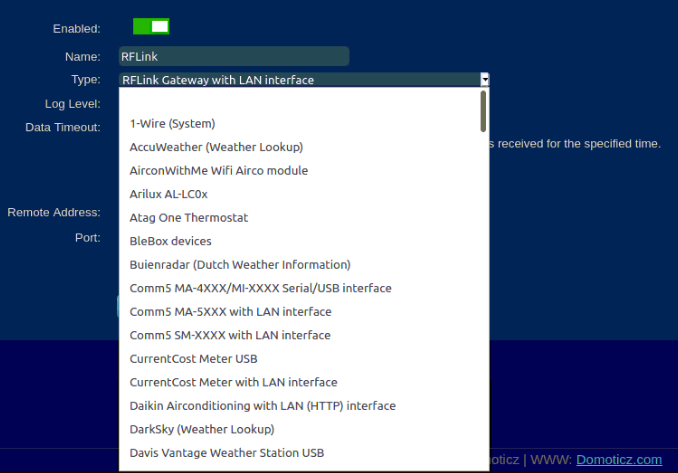The height and width of the screenshot is (473, 678).
Task: Choose DarkSky (Weather Lookup) entry
Action: [x=304, y=429]
